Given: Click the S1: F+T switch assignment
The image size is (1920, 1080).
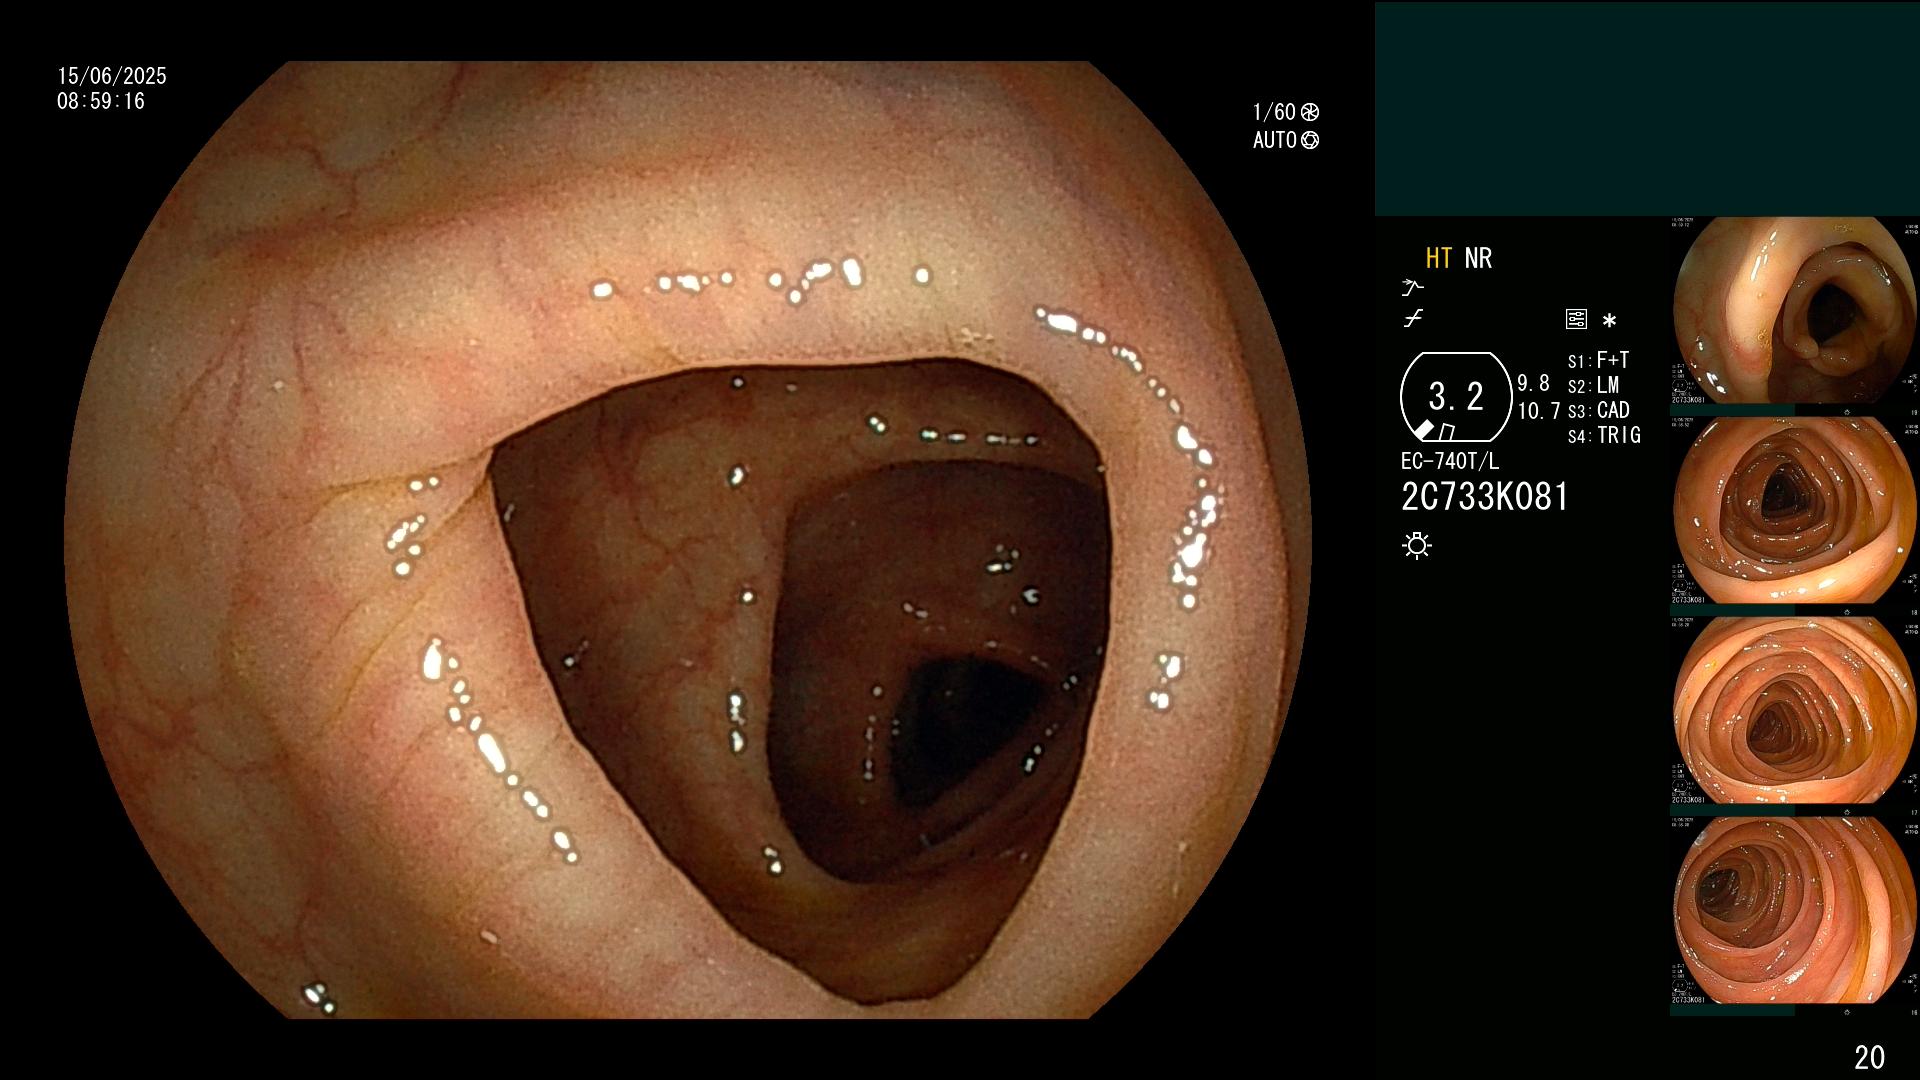Looking at the screenshot, I should click(1598, 360).
